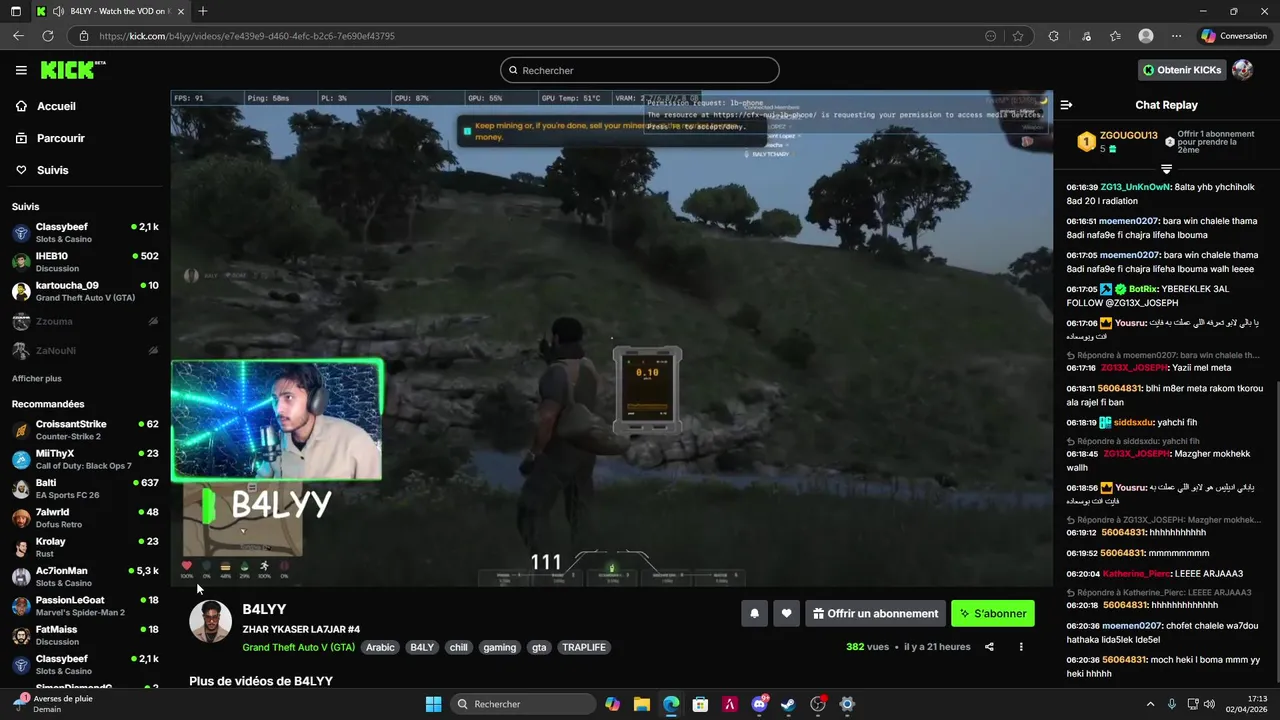Viewport: 1280px width, 720px height.
Task: Click the video player to toggle playback
Action: click(x=611, y=338)
